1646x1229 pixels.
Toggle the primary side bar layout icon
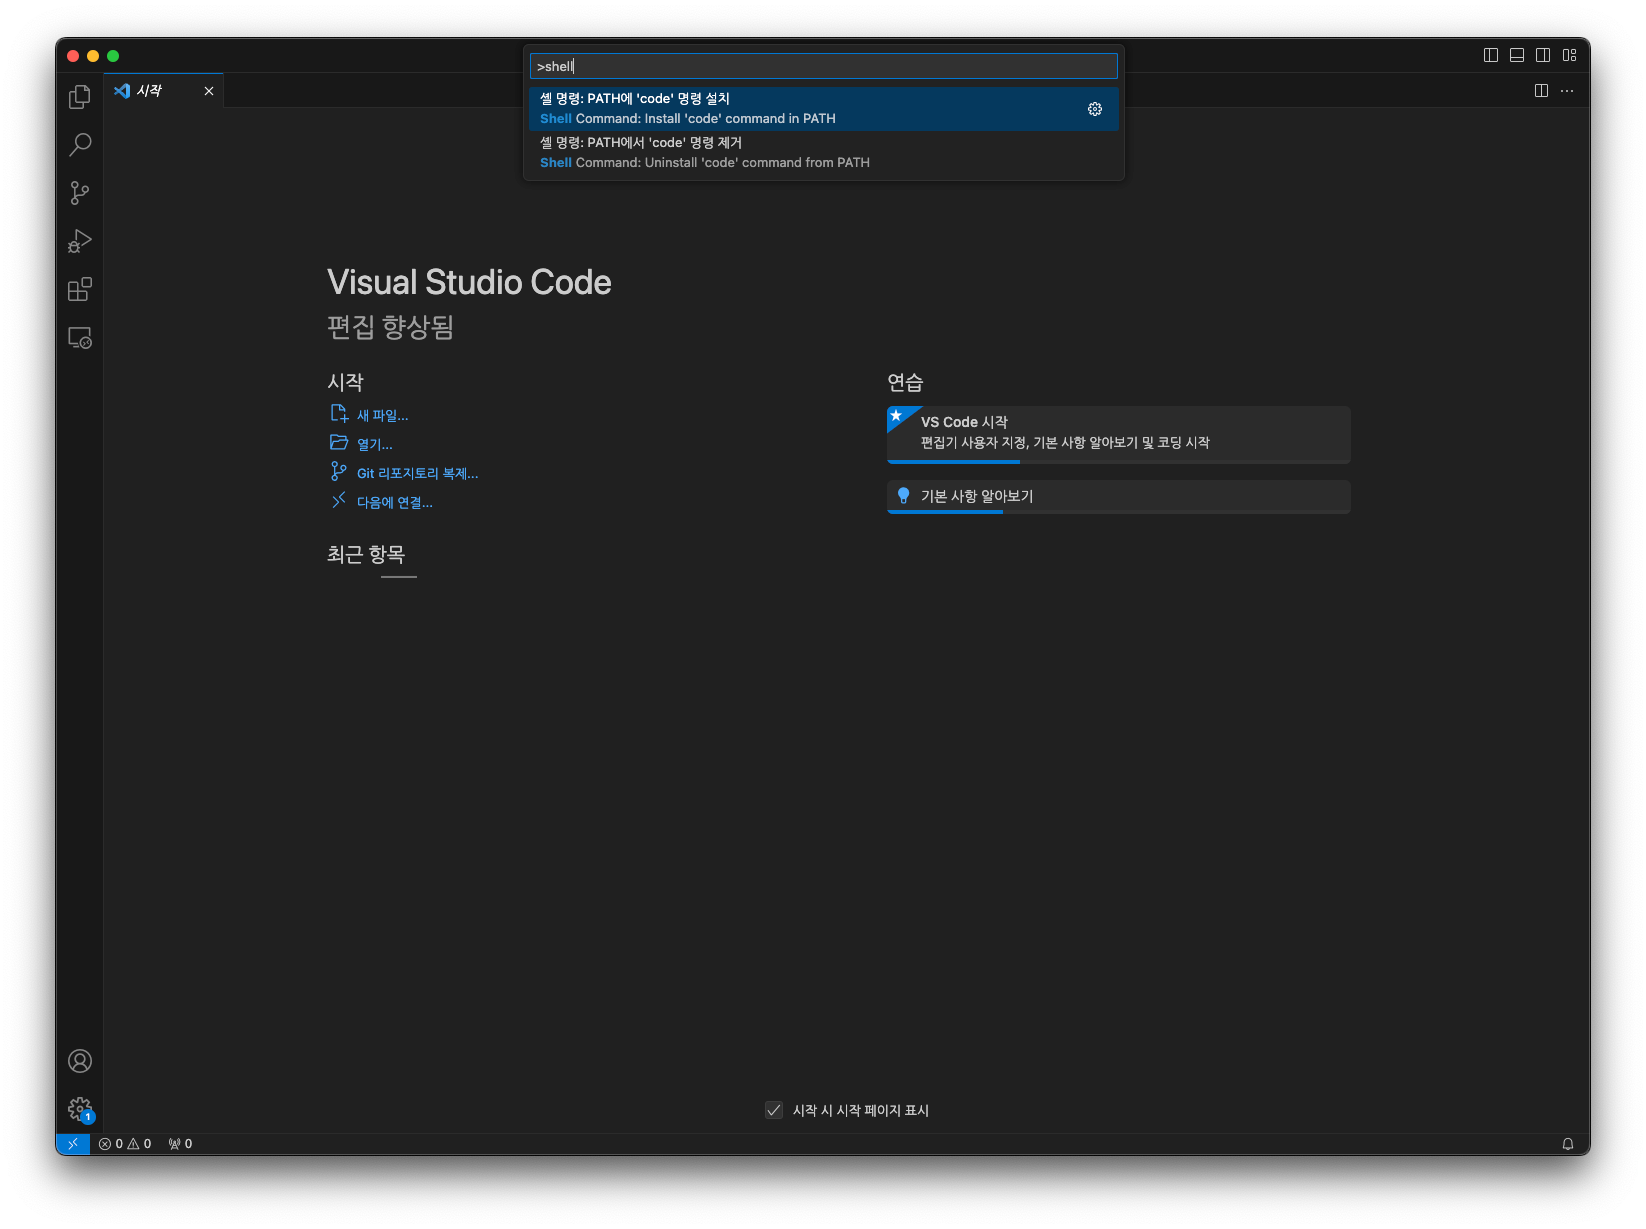[x=1491, y=55]
